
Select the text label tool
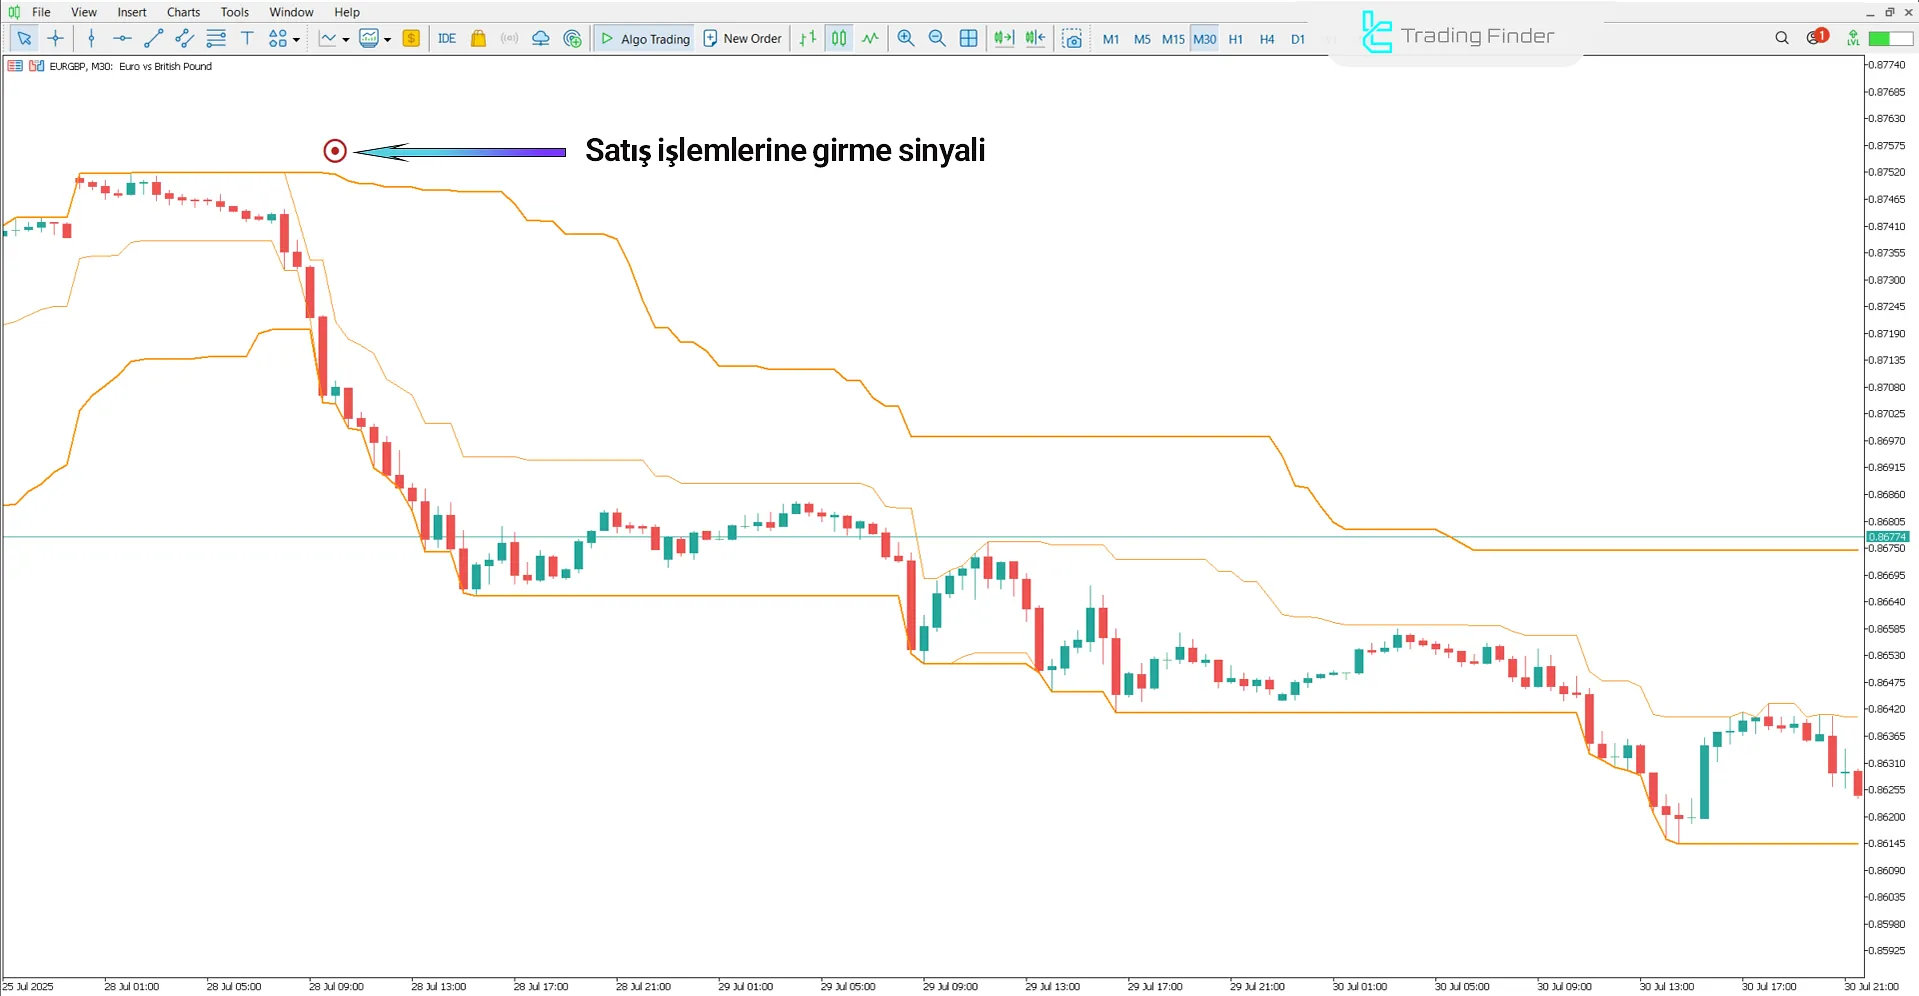tap(247, 38)
